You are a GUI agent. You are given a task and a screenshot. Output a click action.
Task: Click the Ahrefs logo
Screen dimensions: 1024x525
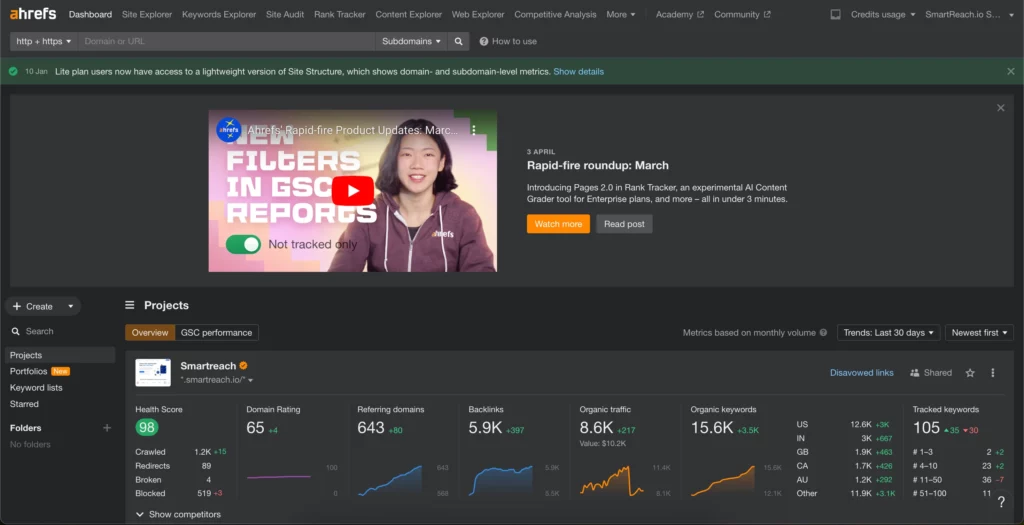coord(33,14)
